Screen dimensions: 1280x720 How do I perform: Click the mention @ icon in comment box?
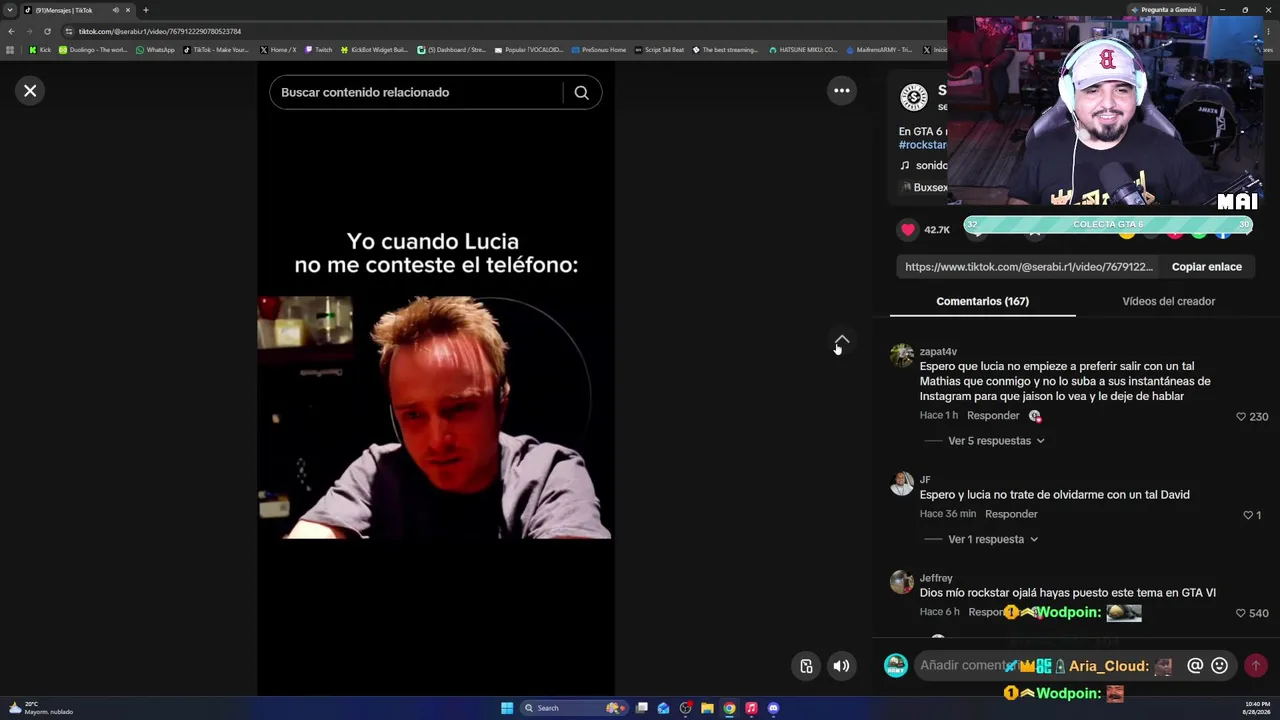1195,666
